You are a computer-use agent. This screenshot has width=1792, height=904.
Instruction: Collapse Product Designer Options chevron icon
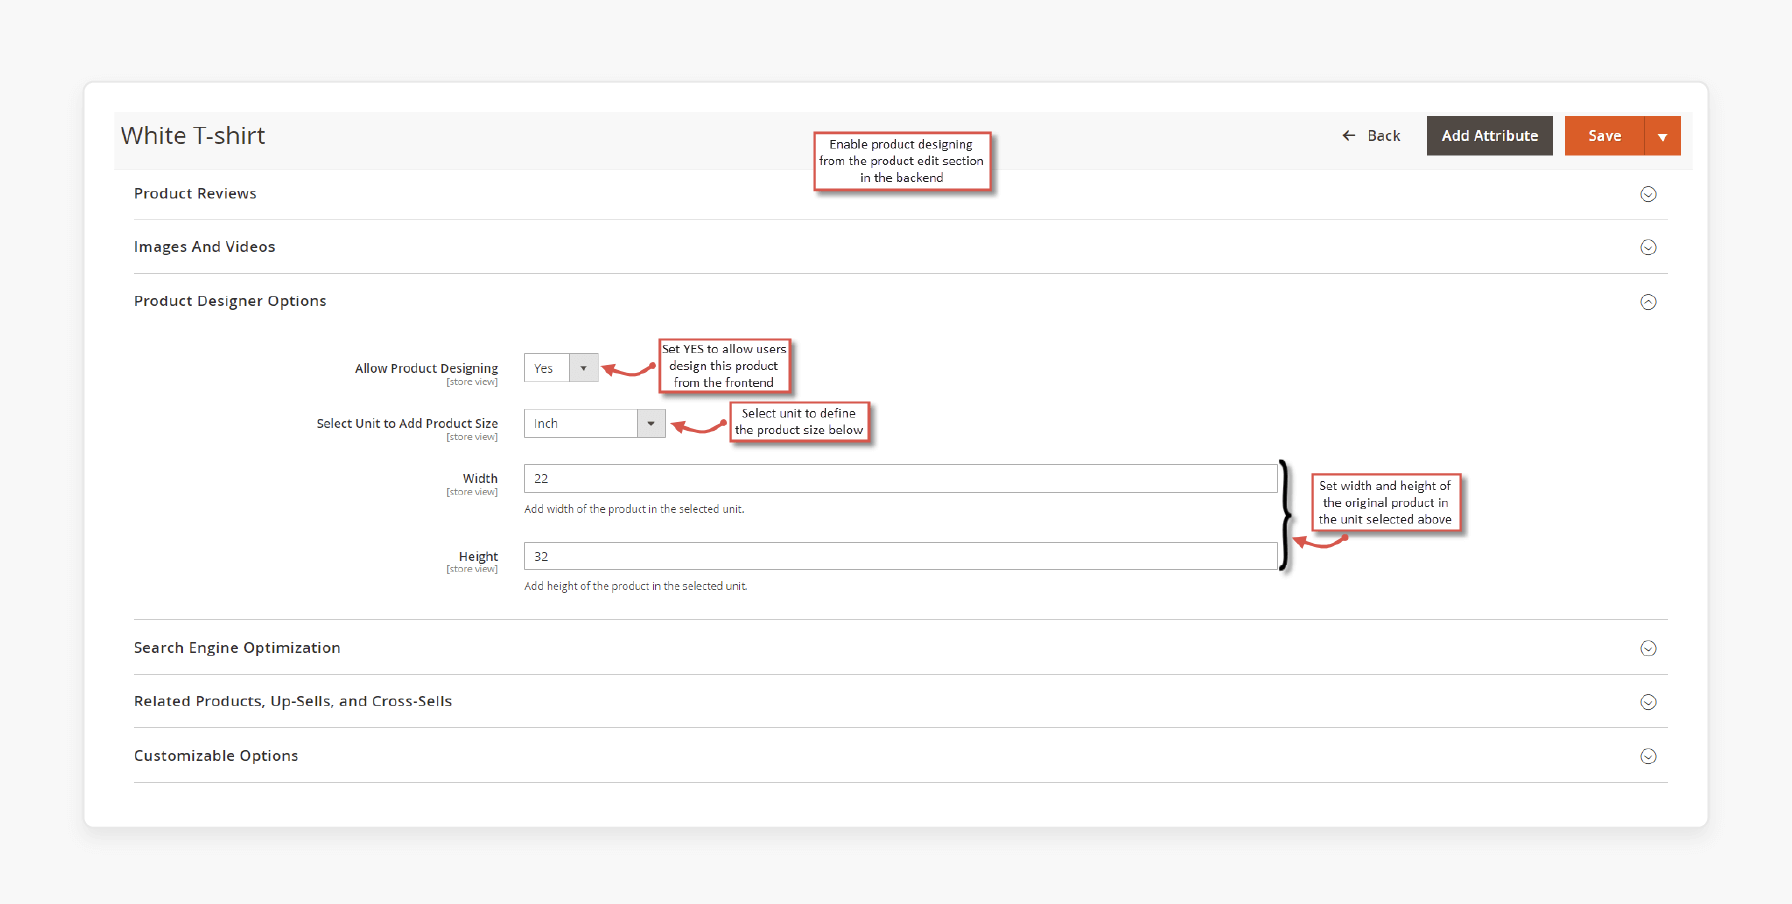[x=1648, y=302]
